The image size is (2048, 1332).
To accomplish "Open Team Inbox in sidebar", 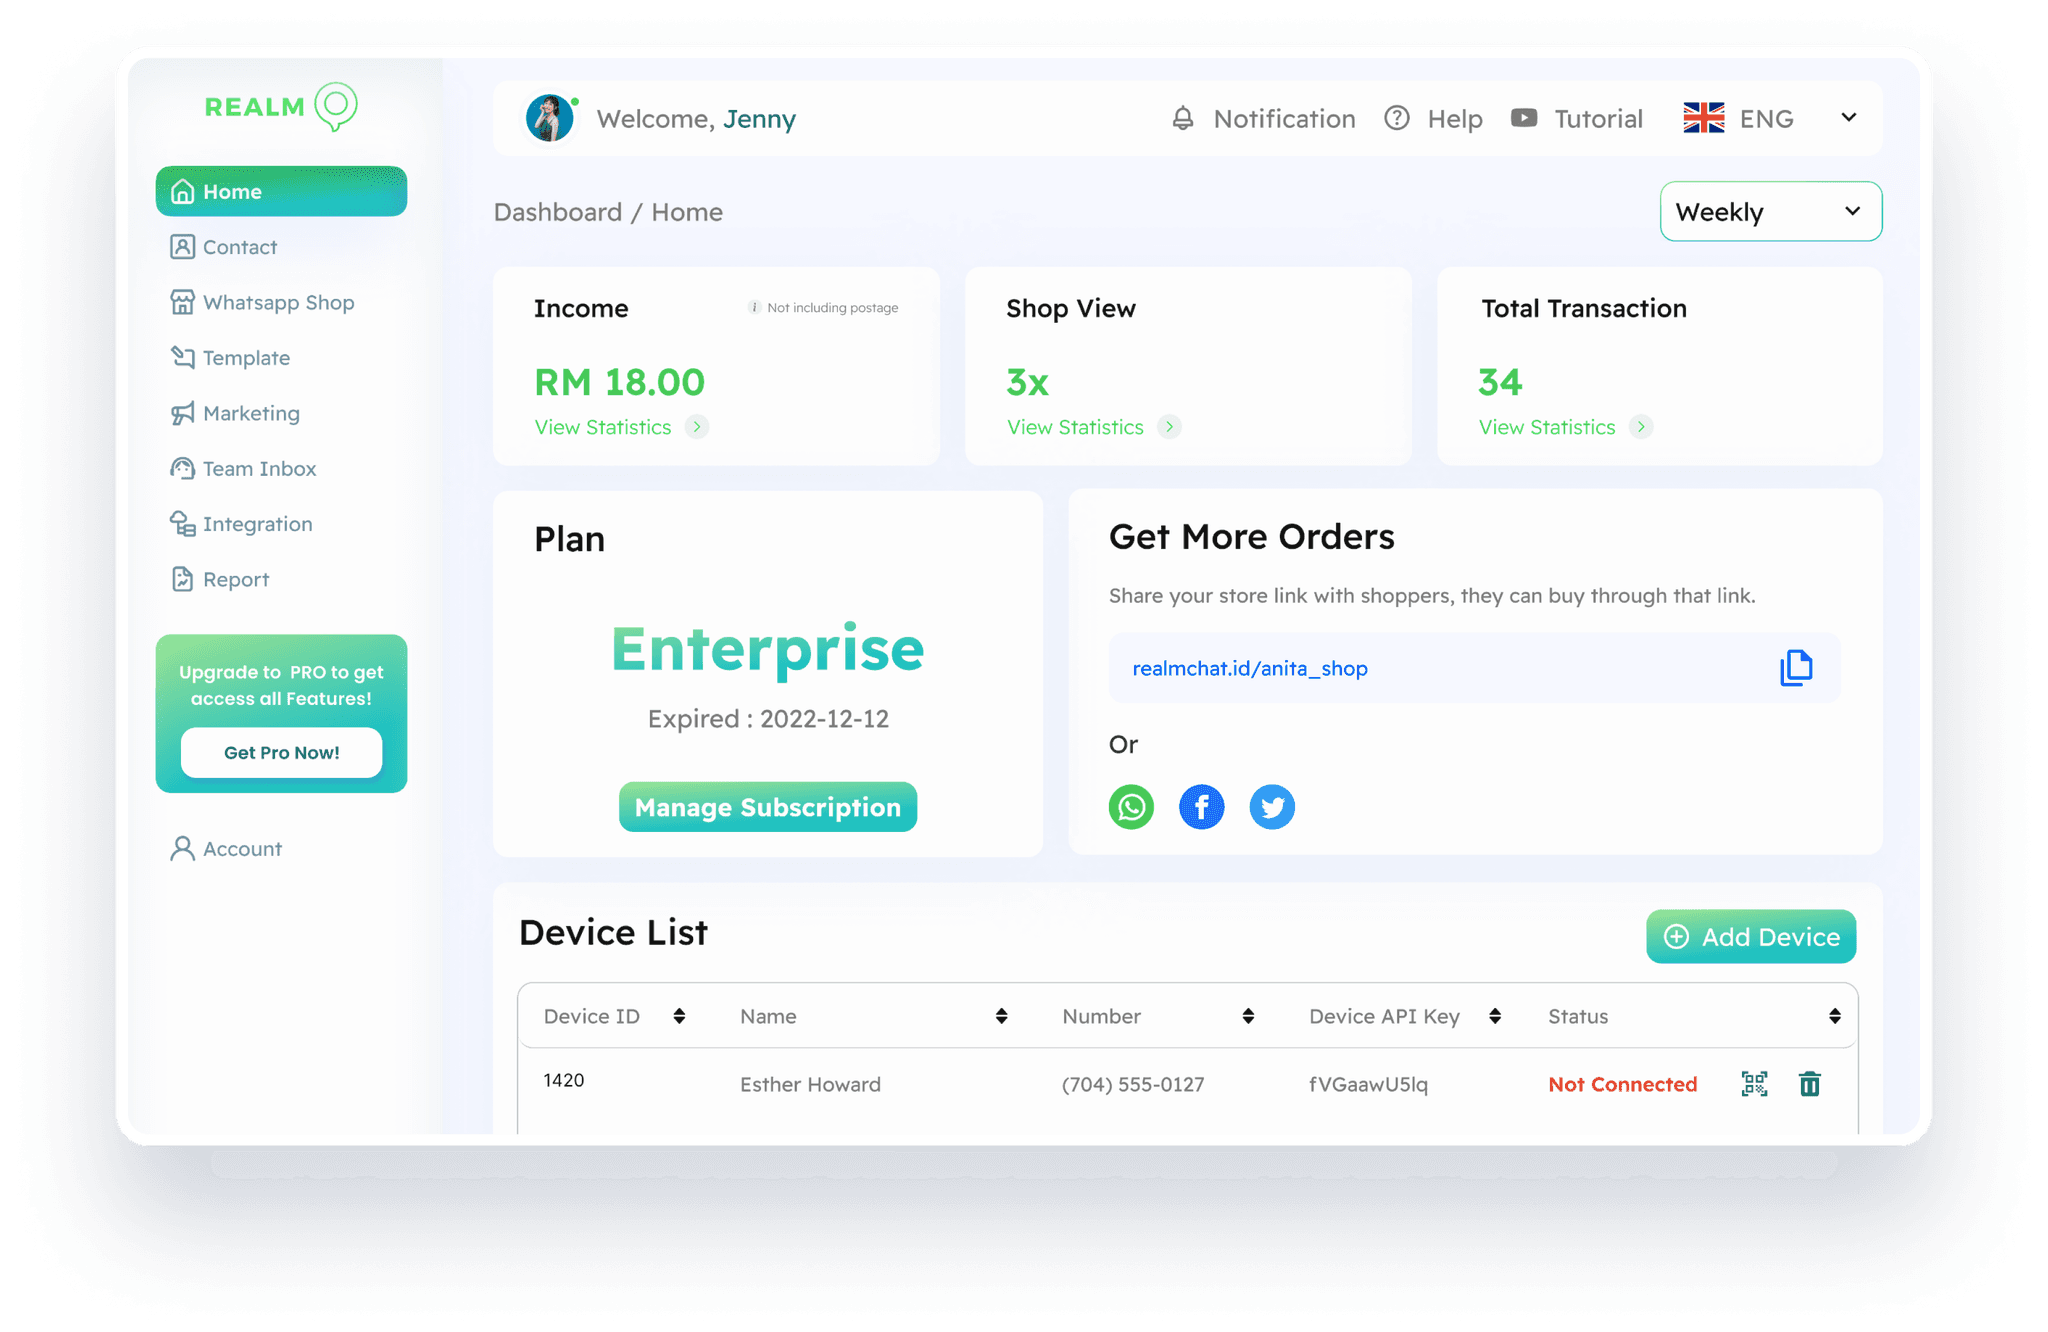I will click(243, 469).
